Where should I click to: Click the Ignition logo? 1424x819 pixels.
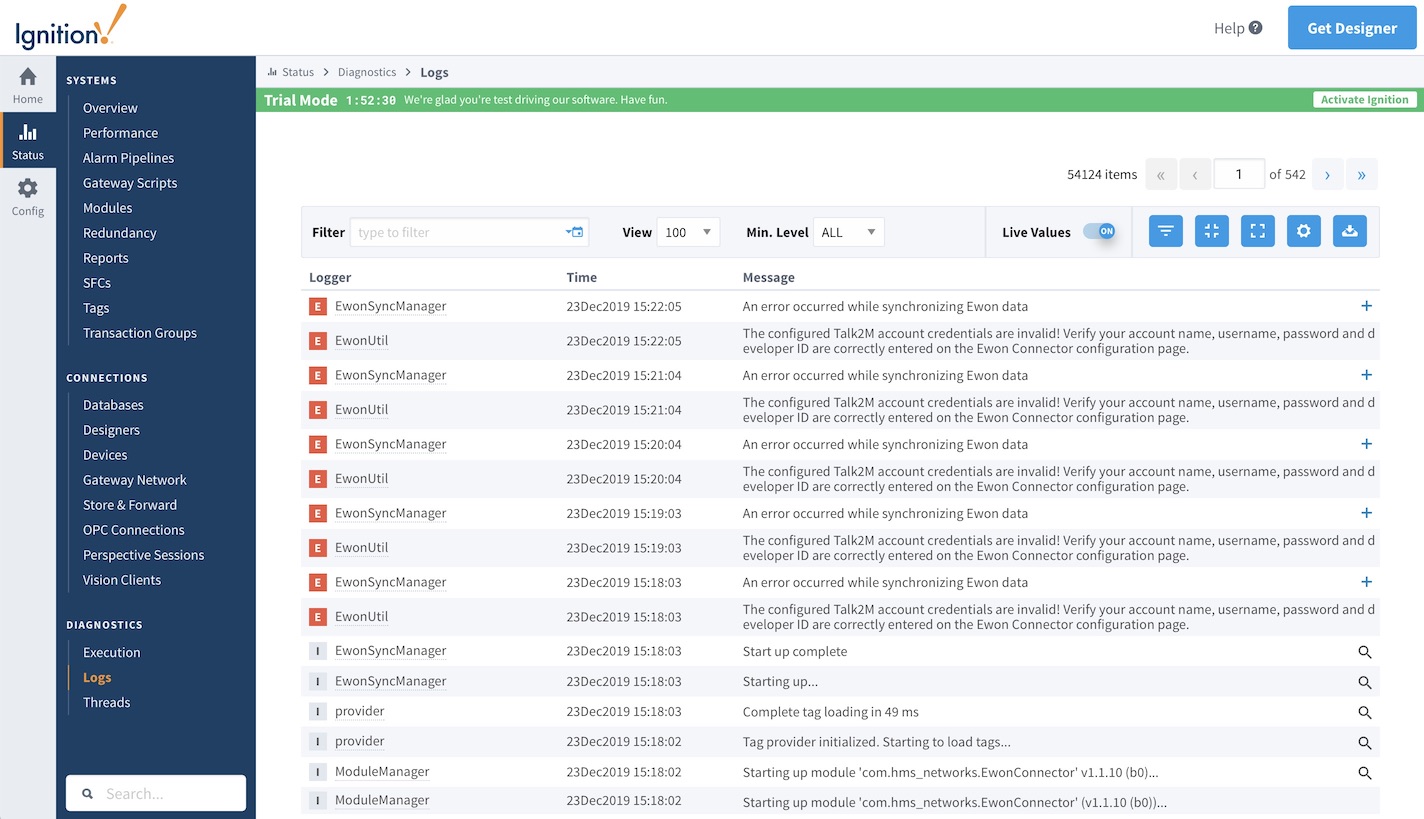(x=71, y=27)
